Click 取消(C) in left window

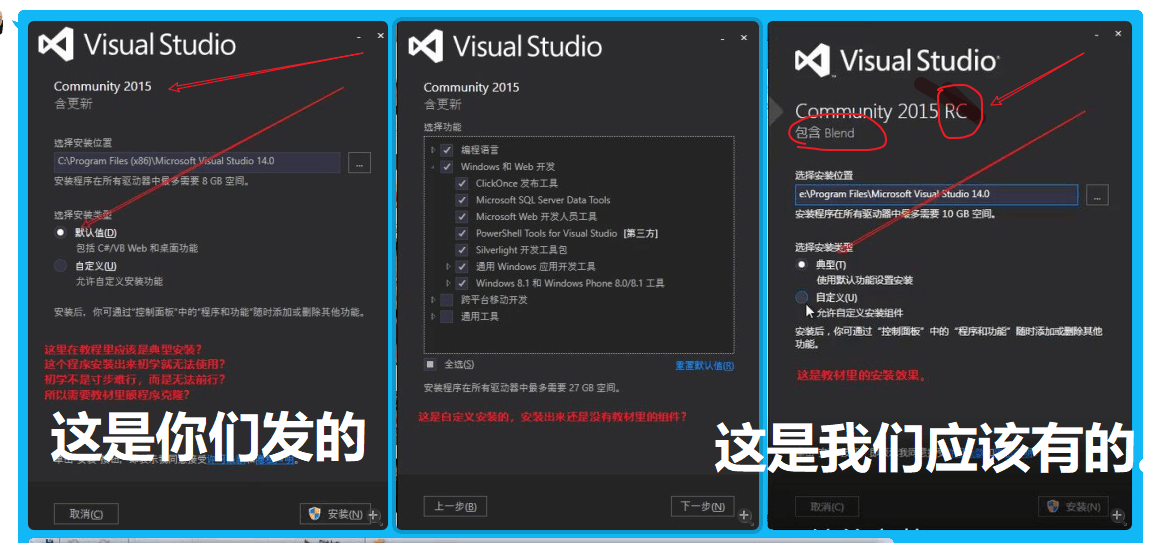point(86,514)
